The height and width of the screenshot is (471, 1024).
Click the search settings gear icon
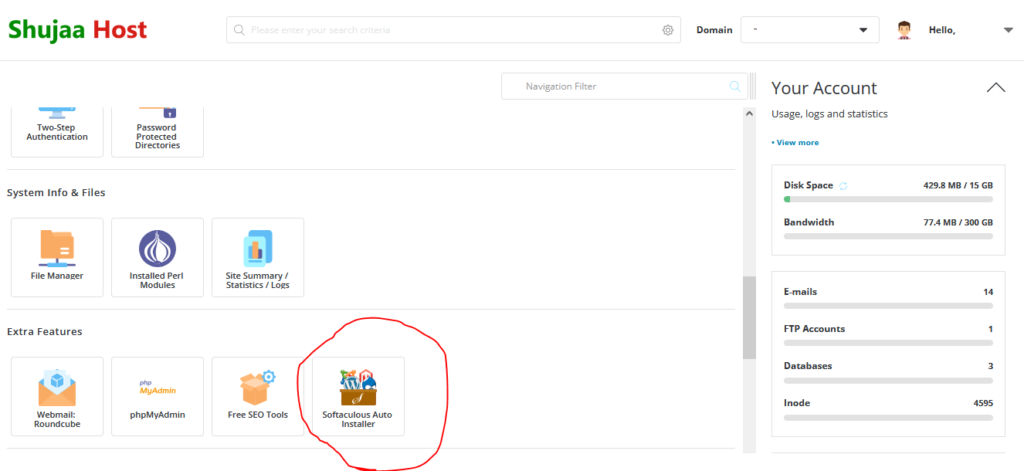667,30
